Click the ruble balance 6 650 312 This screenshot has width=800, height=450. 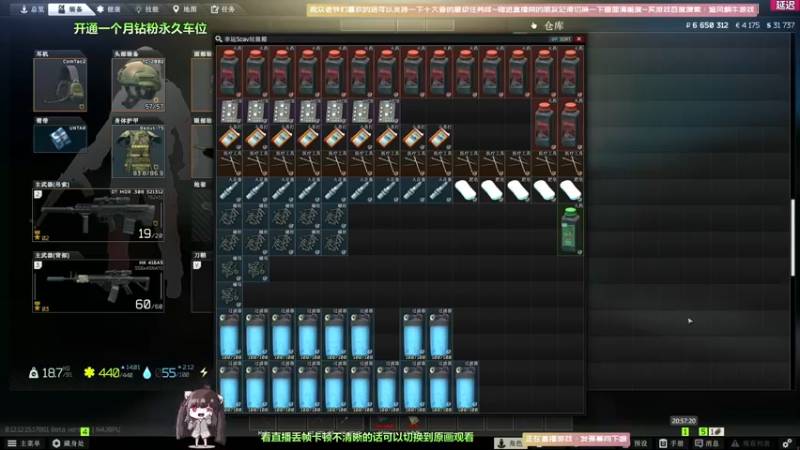(x=707, y=25)
